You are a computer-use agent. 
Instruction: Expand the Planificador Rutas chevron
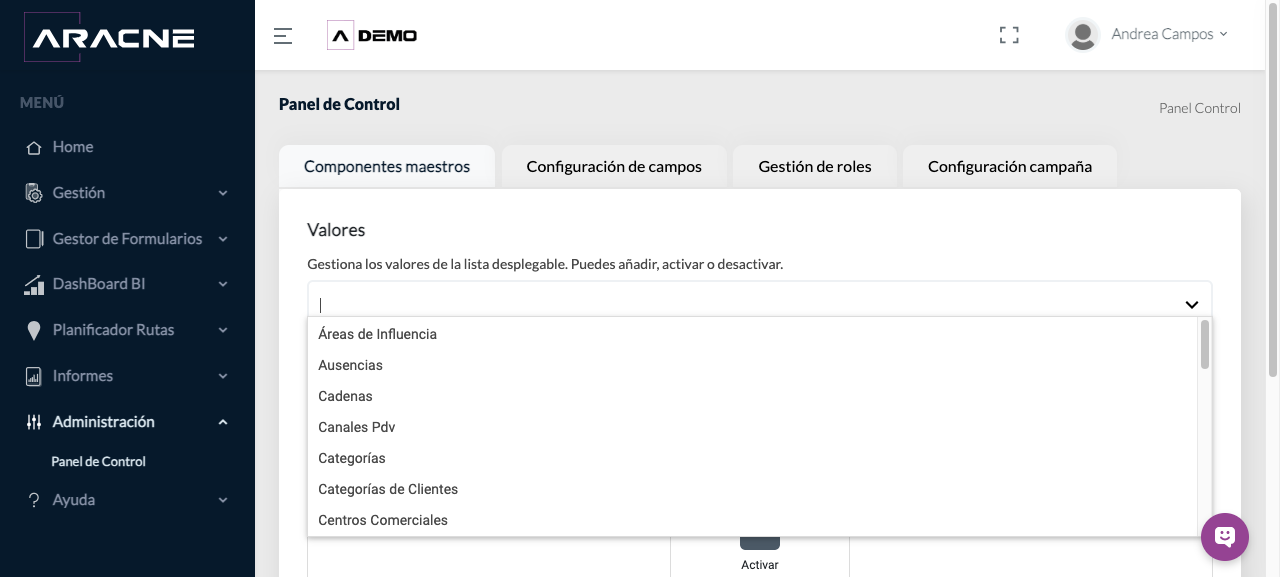pos(223,330)
